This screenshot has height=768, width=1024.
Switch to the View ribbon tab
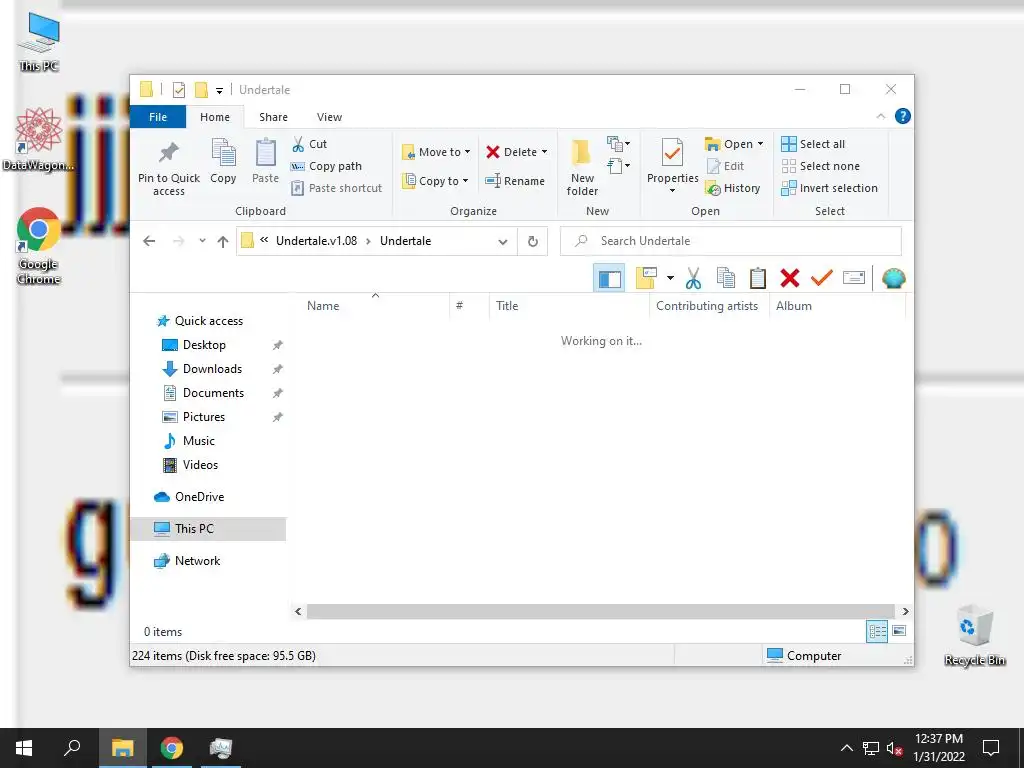pyautogui.click(x=329, y=117)
